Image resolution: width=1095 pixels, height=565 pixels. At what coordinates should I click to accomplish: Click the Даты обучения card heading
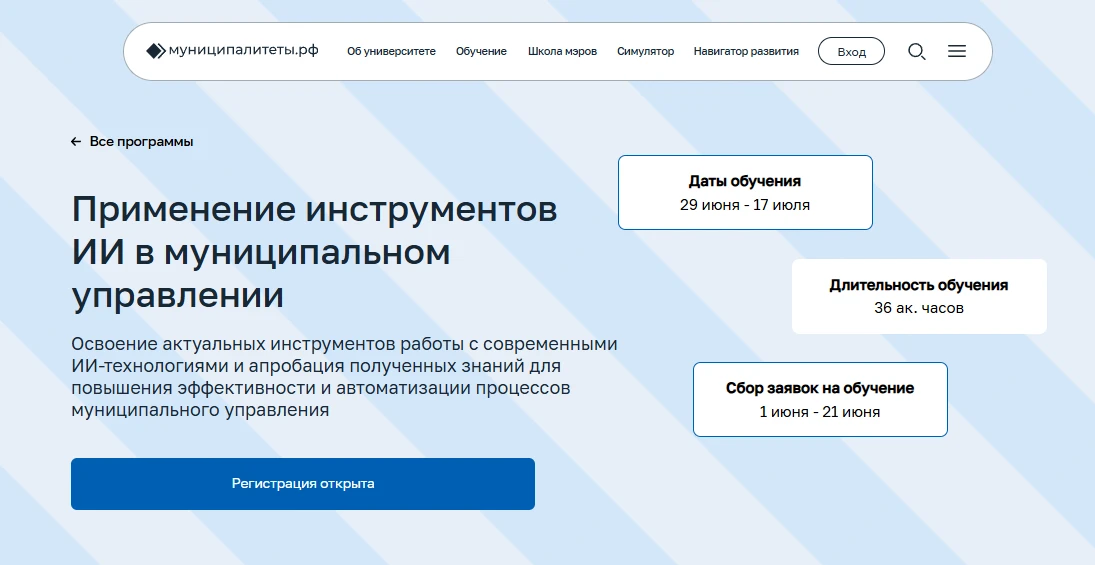pos(744,181)
